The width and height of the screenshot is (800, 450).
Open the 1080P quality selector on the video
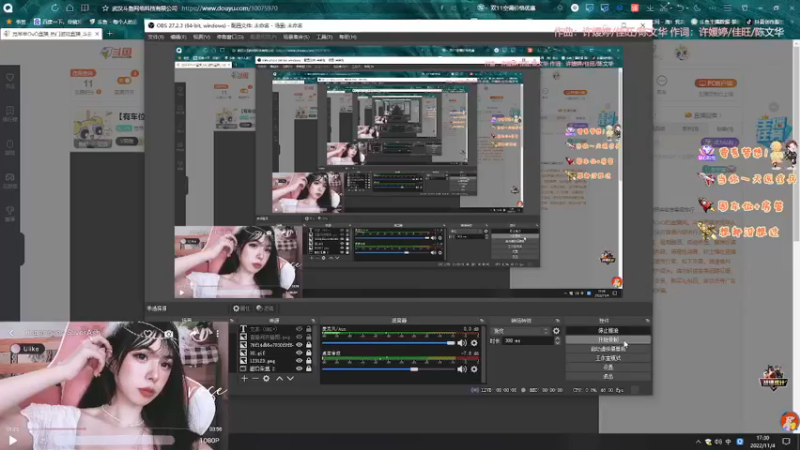[x=209, y=440]
